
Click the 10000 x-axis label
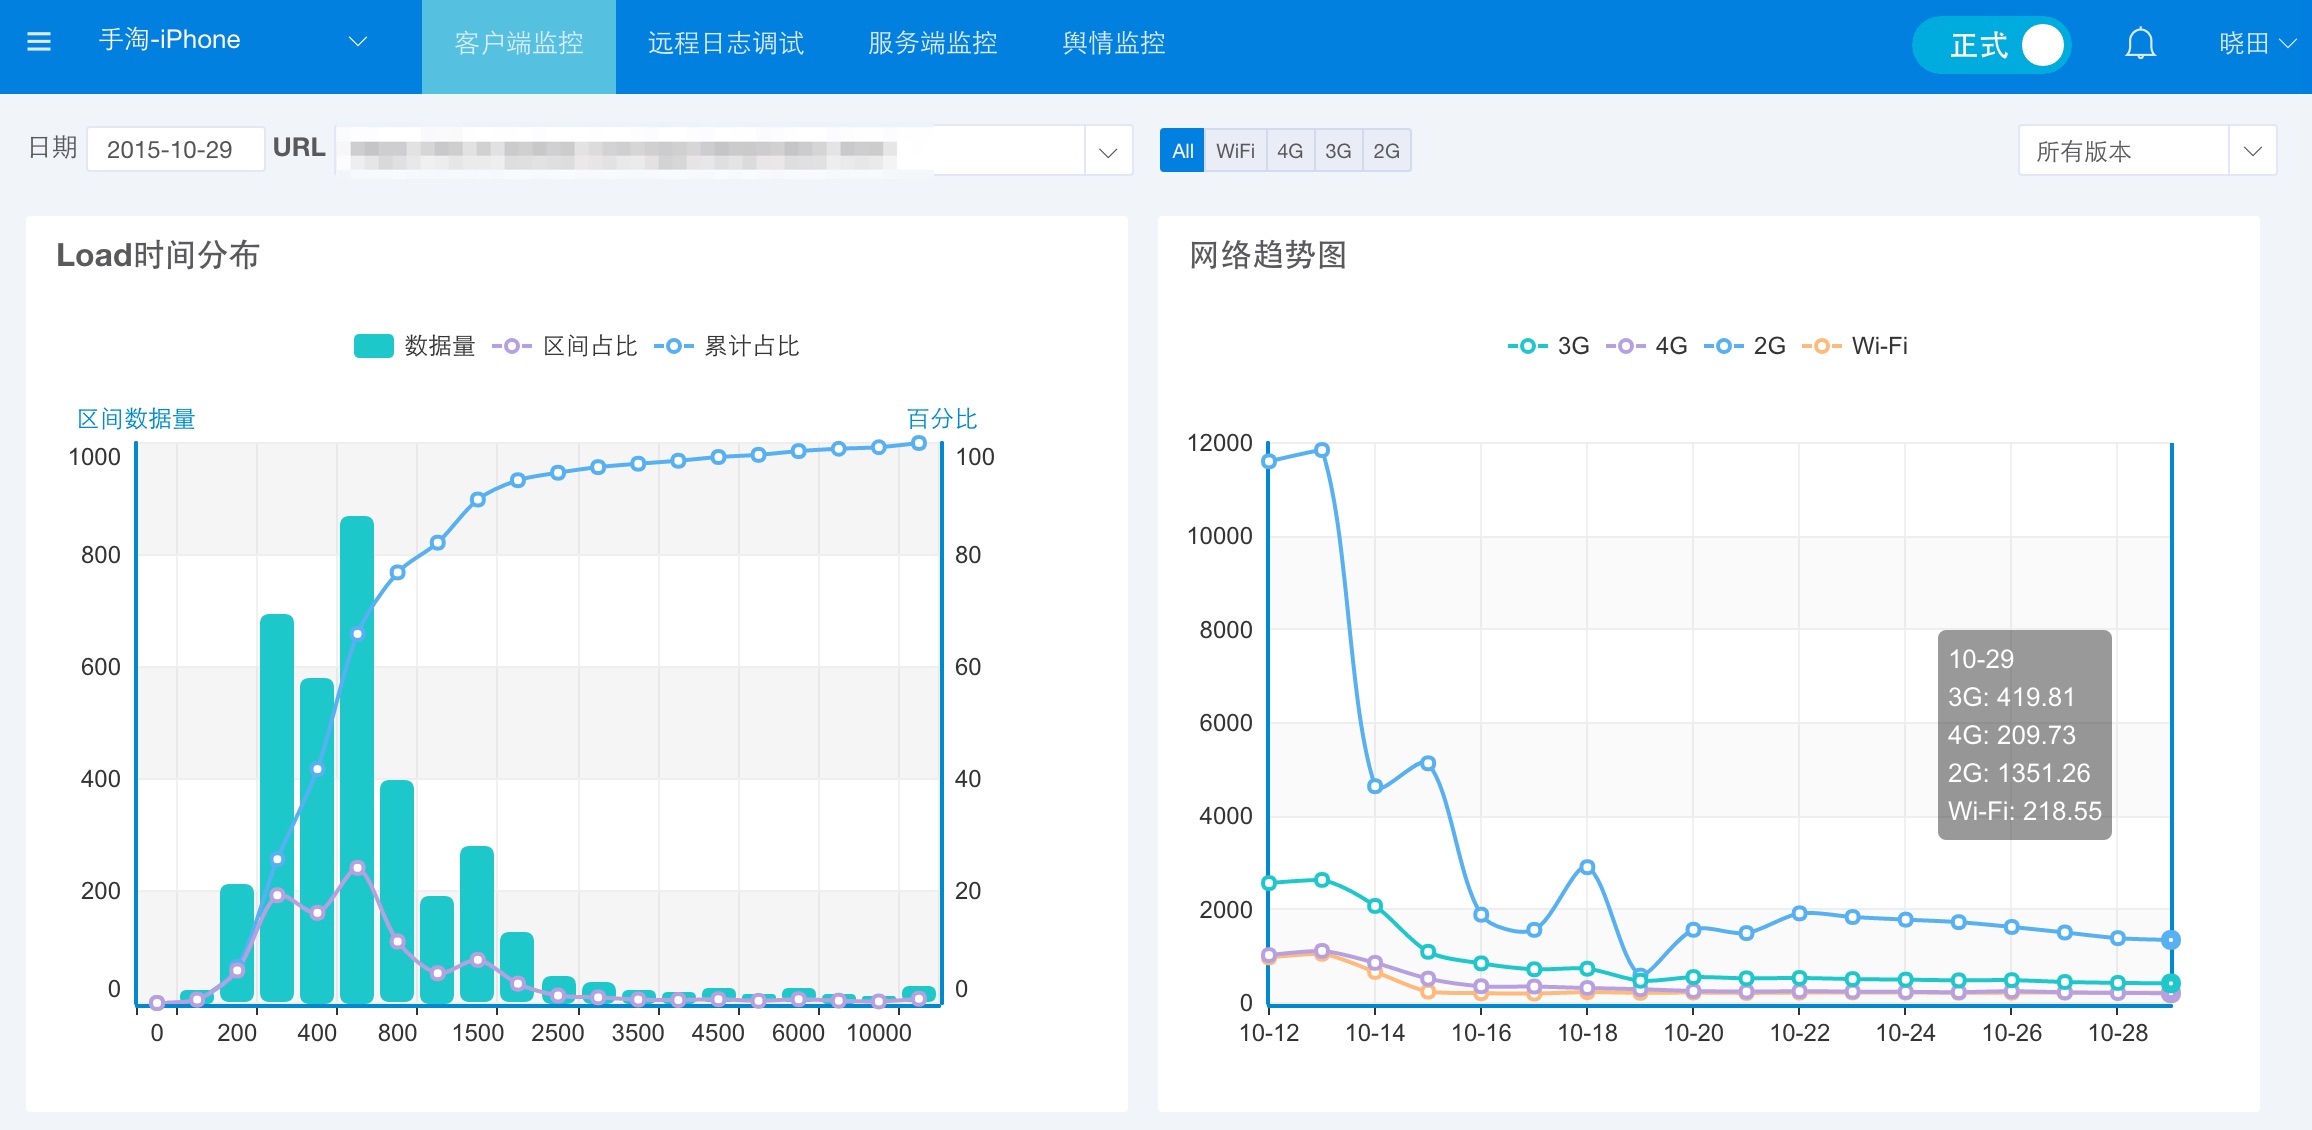tap(879, 1033)
